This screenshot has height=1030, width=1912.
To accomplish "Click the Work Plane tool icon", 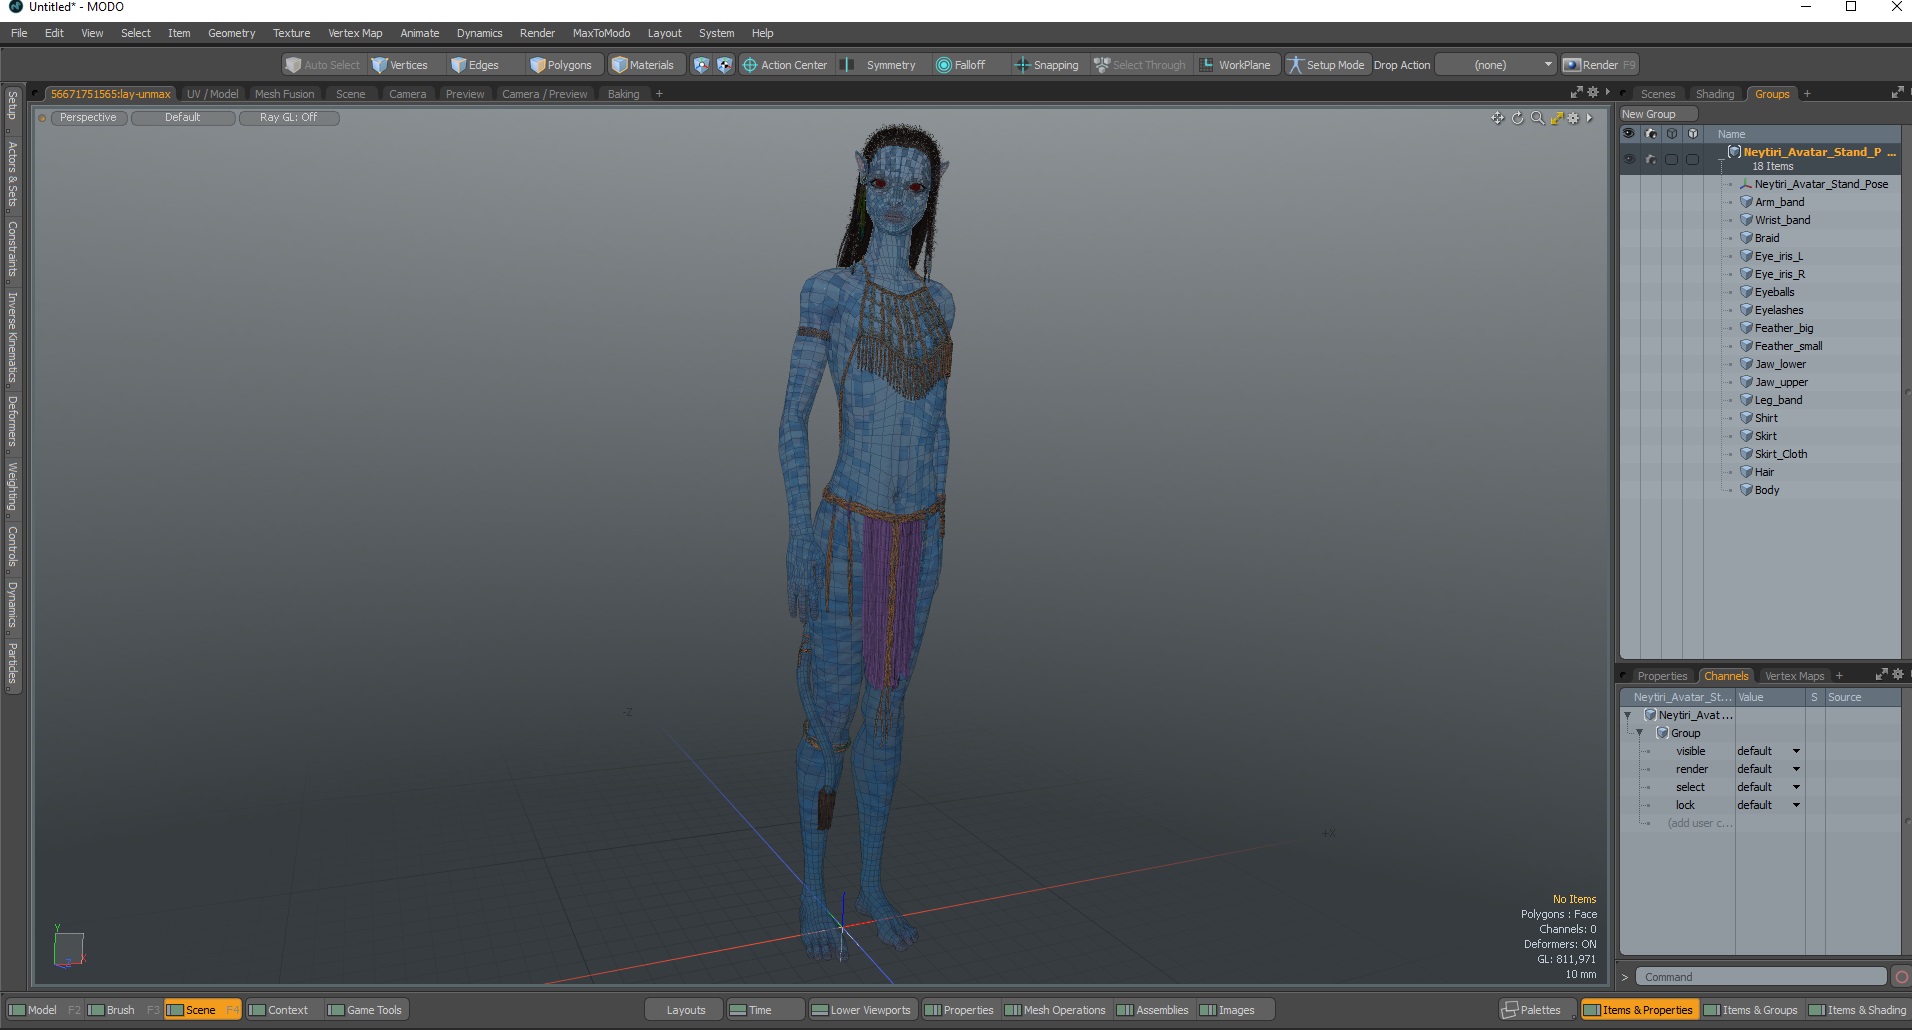I will (1207, 65).
